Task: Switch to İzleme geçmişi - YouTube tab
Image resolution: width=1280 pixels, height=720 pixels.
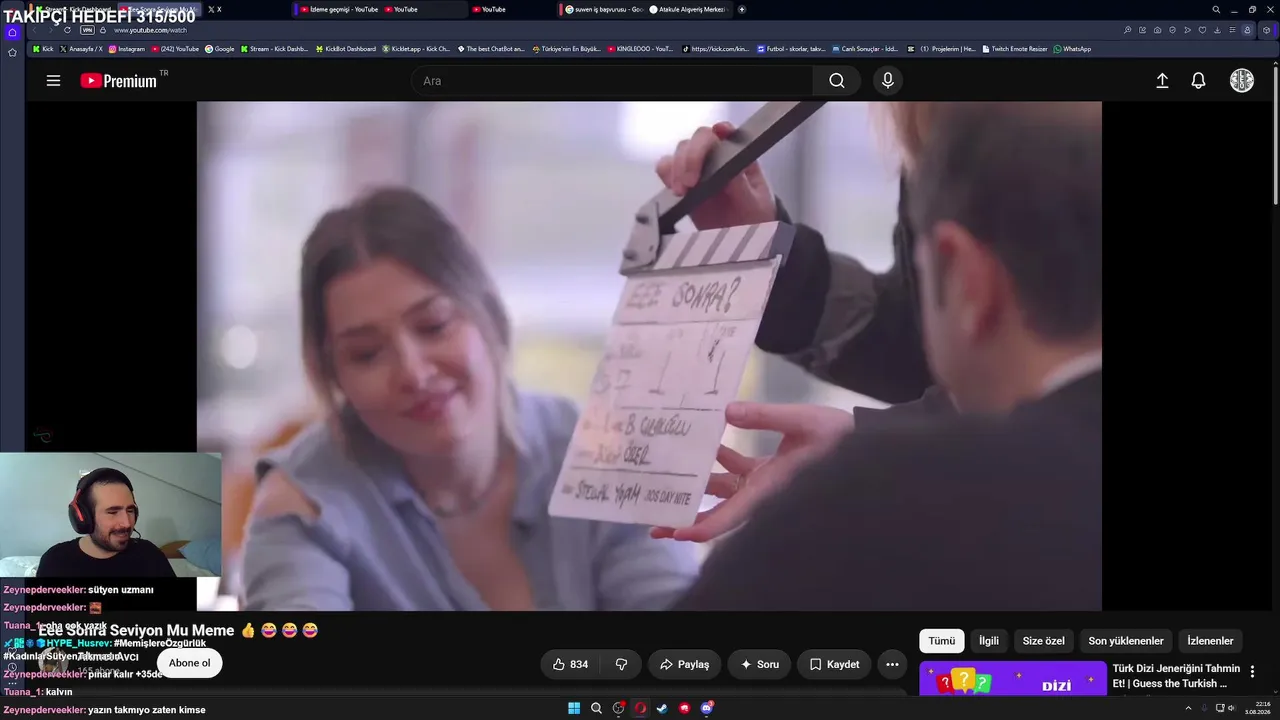Action: pos(339,9)
